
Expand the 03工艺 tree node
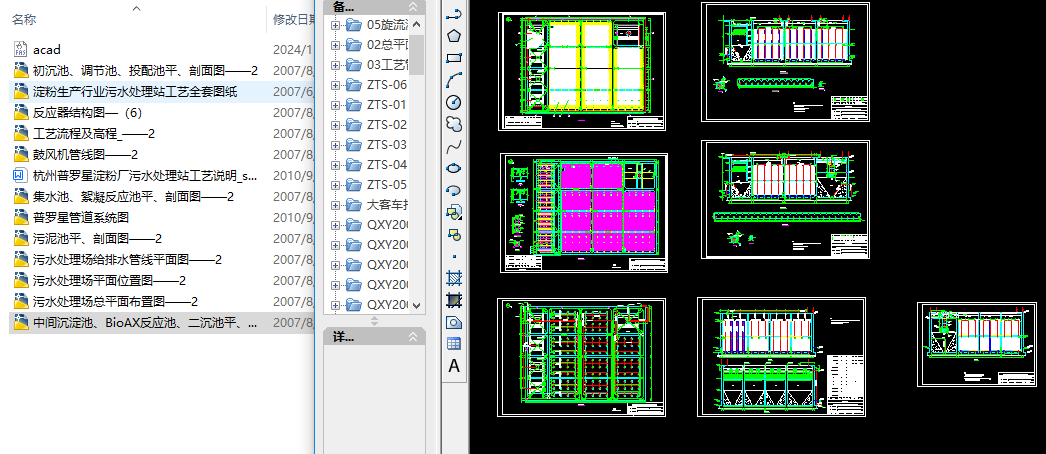pyautogui.click(x=336, y=65)
